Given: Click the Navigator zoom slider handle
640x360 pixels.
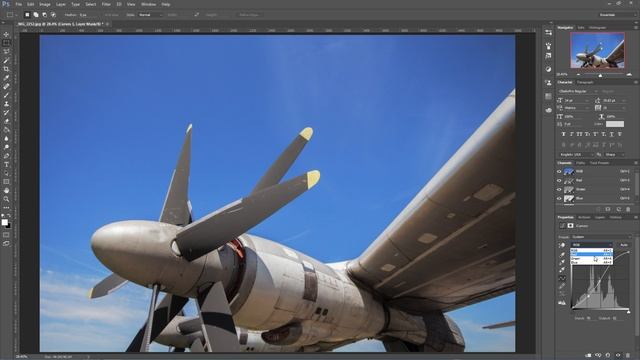Looking at the screenshot, I should pyautogui.click(x=600, y=75).
